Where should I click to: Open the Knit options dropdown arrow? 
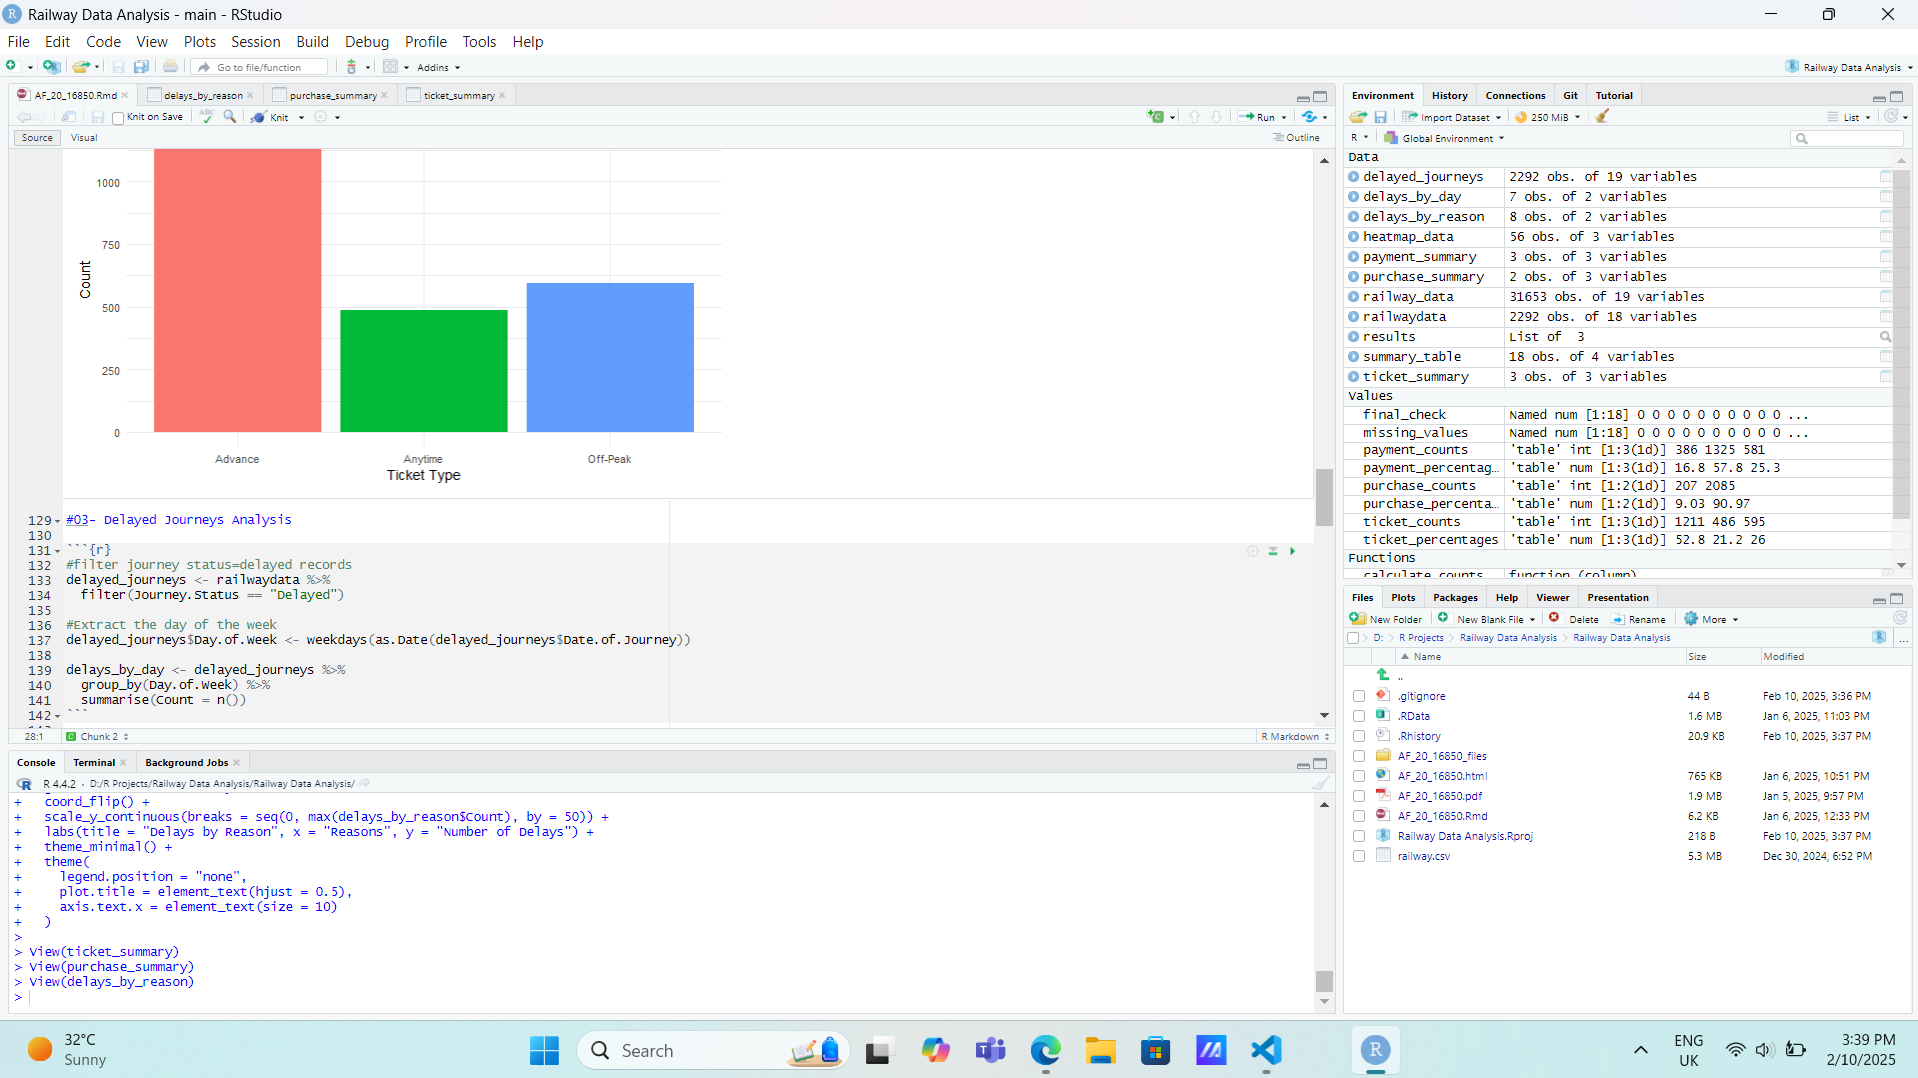click(301, 118)
